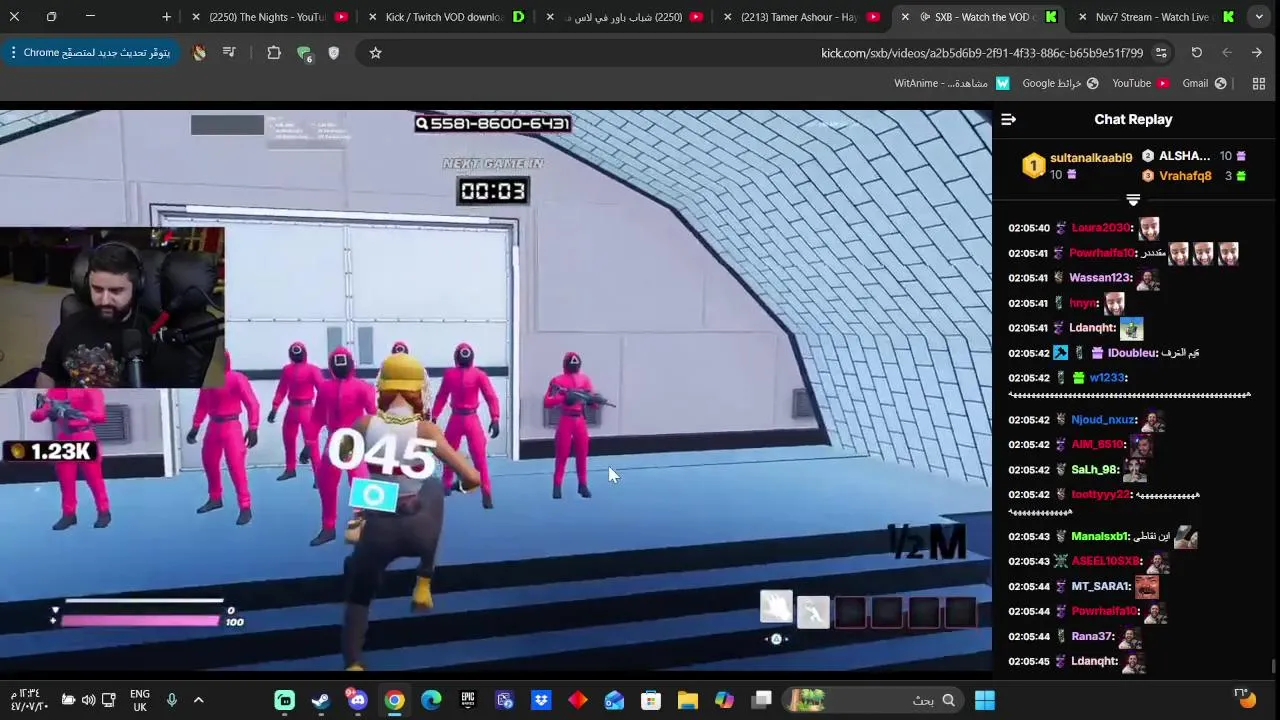Image resolution: width=1280 pixels, height=720 pixels.
Task: Open Copilot from the taskbar
Action: (724, 700)
